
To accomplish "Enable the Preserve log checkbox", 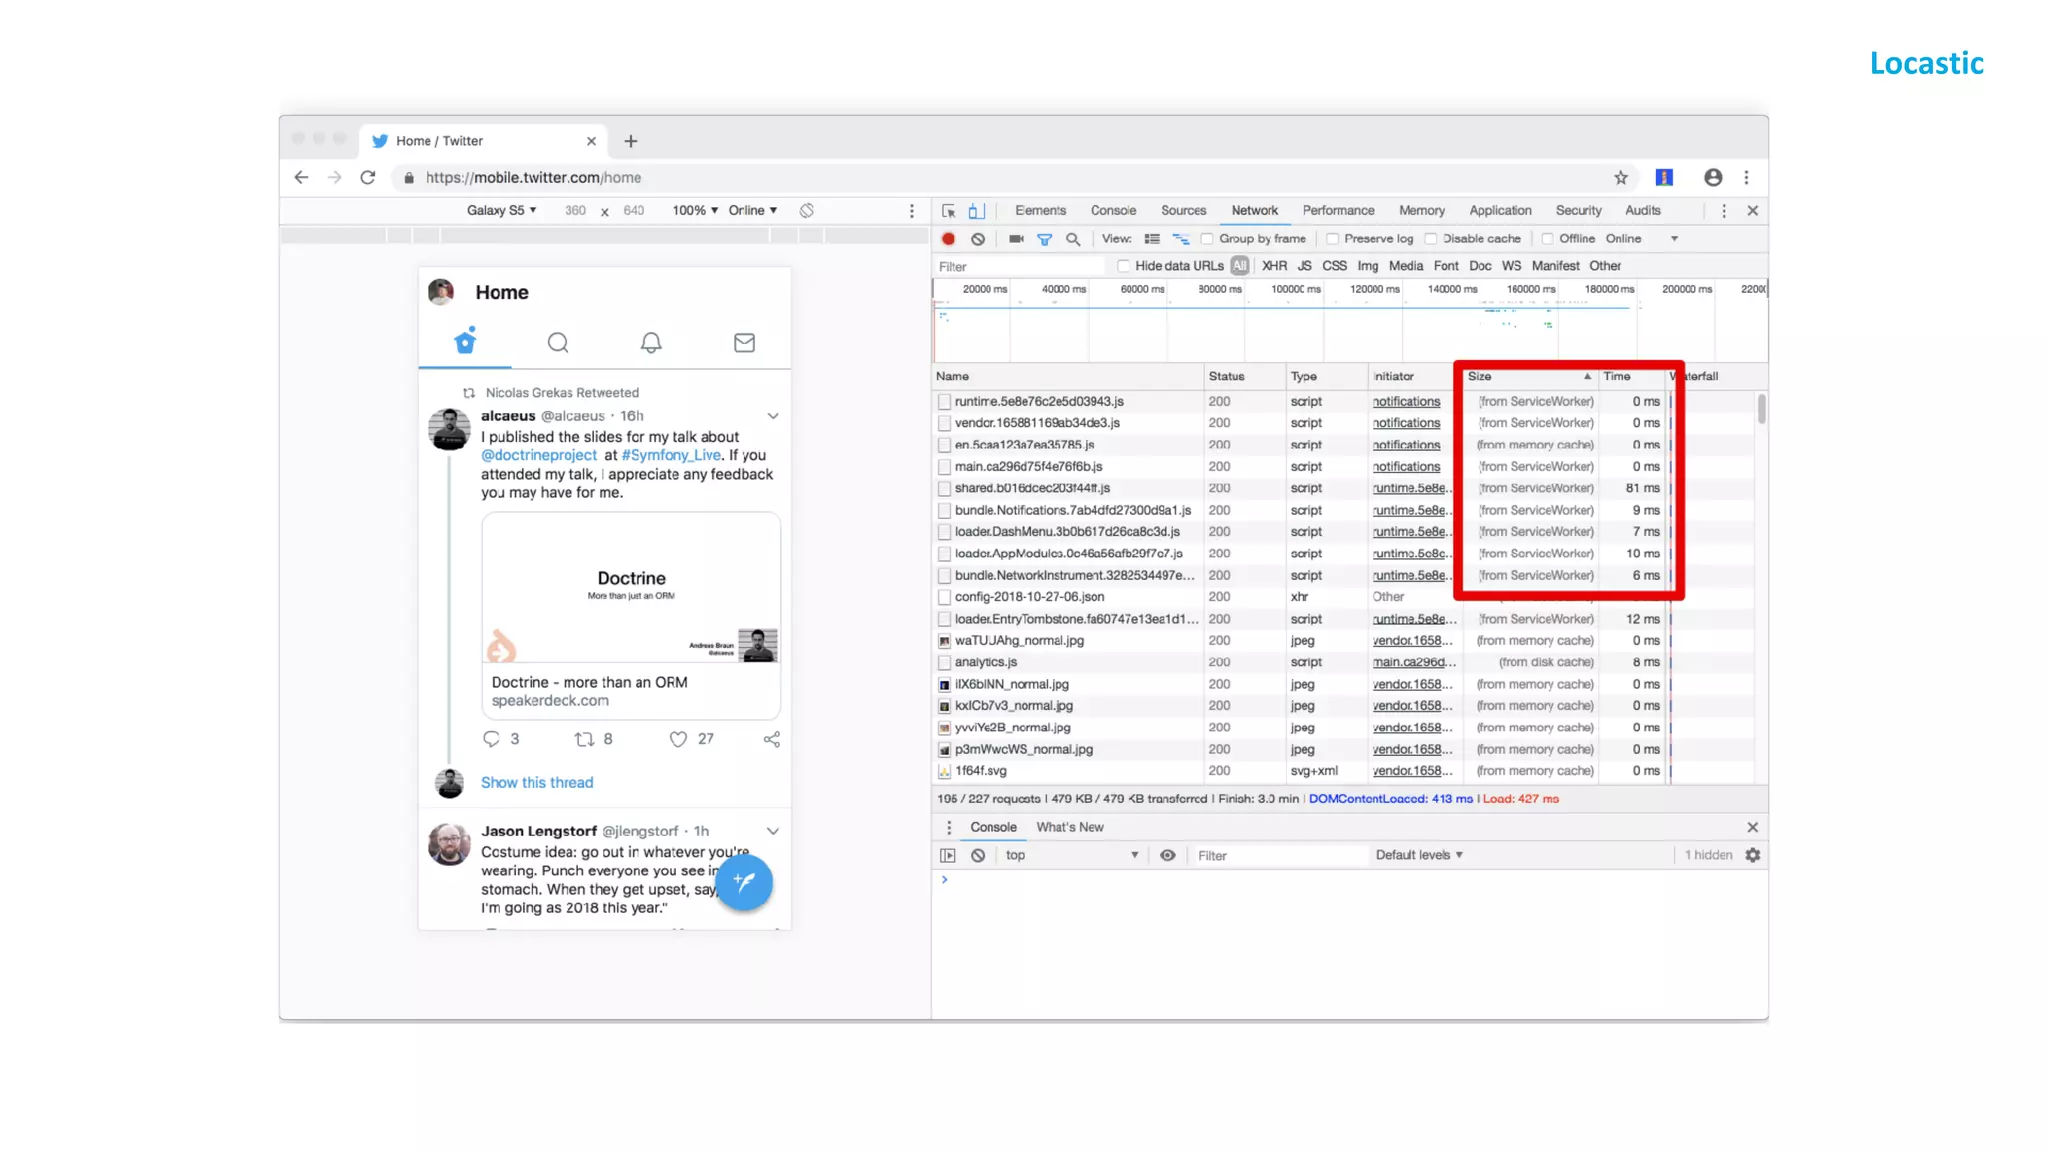I will pos(1332,239).
